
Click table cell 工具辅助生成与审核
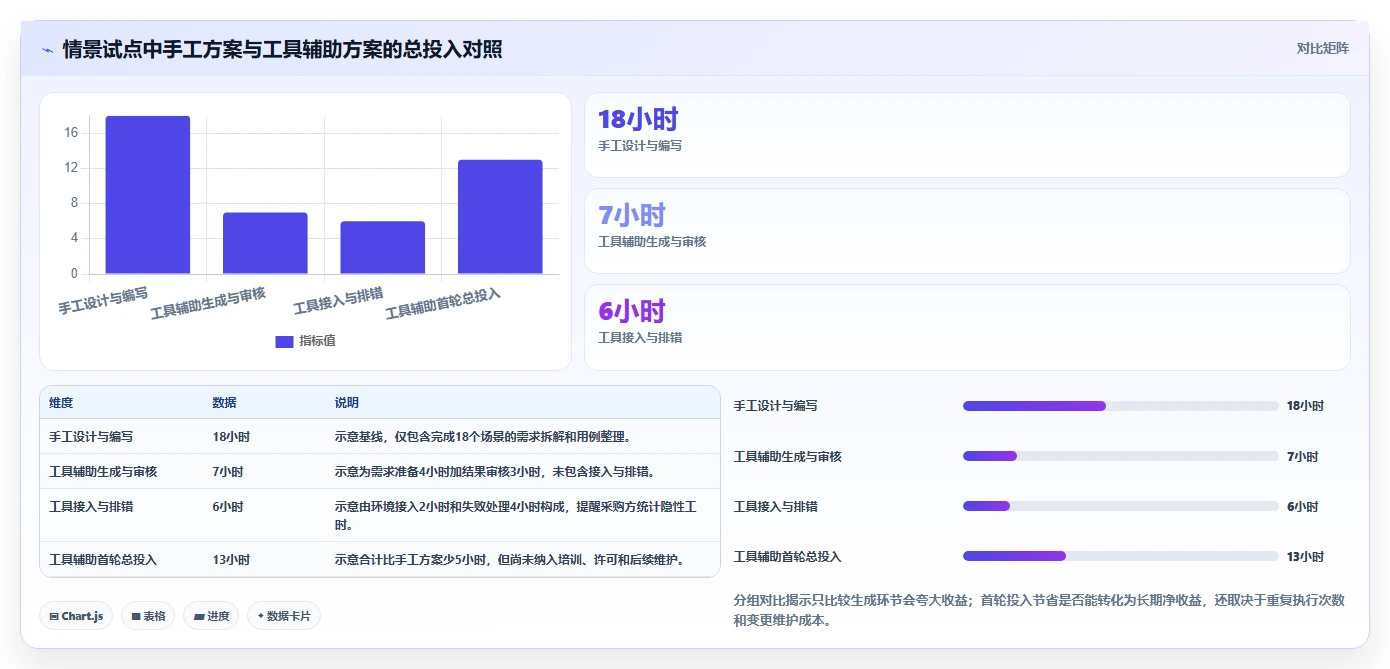pyautogui.click(x=103, y=472)
